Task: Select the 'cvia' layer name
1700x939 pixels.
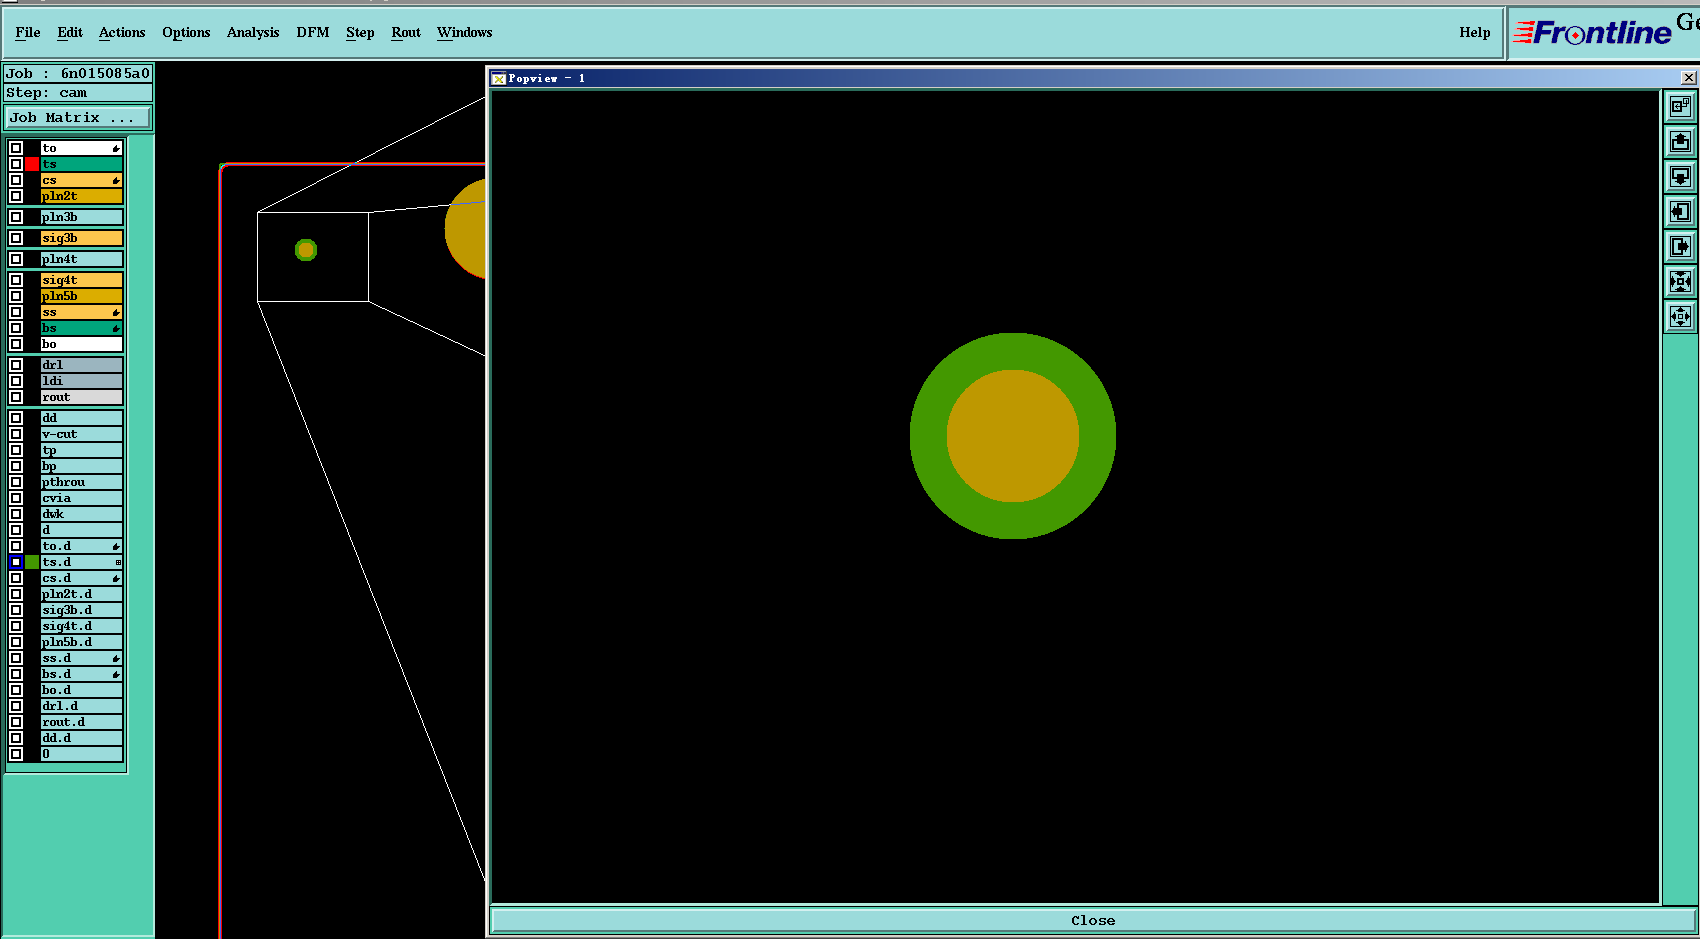Action: pos(81,498)
